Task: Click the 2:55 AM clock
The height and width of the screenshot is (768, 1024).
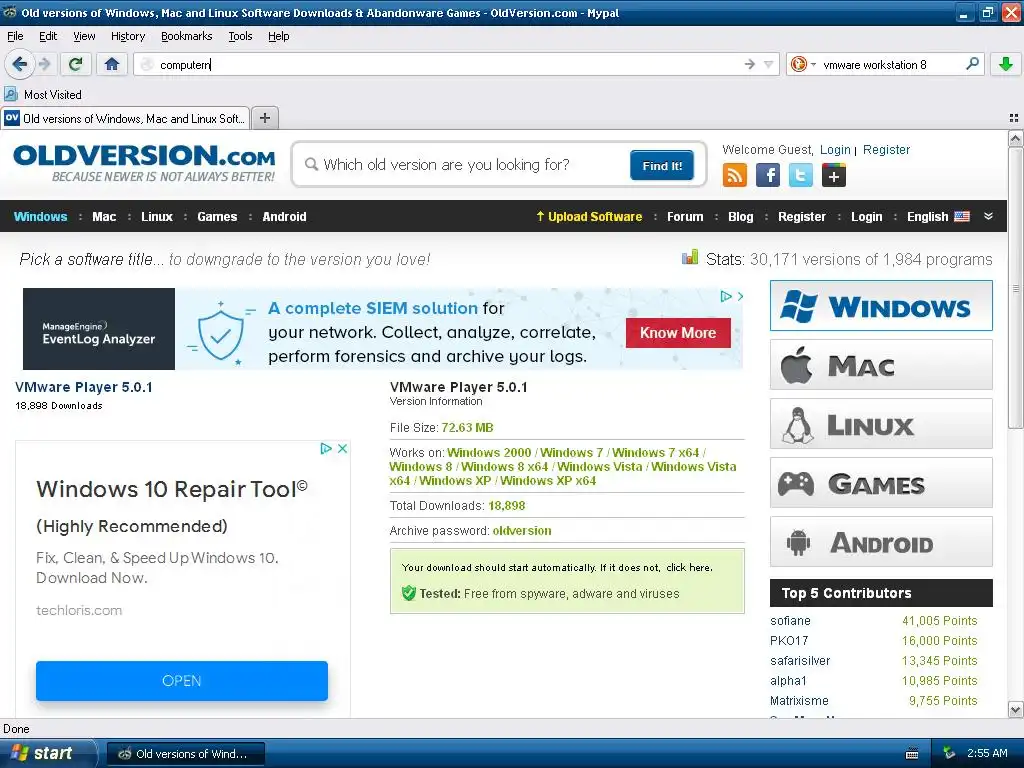Action: click(987, 754)
